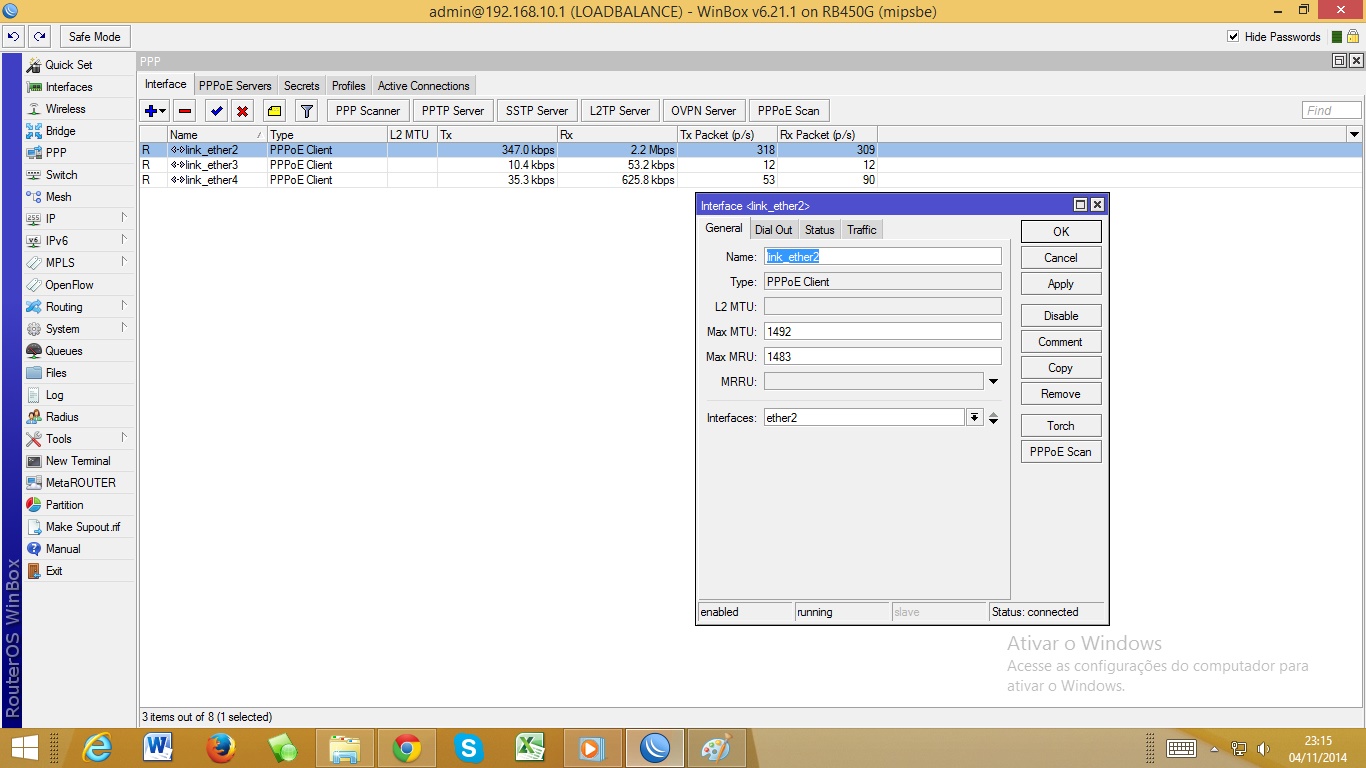The width and height of the screenshot is (1366, 768).
Task: Click the Apply button
Action: (x=1061, y=284)
